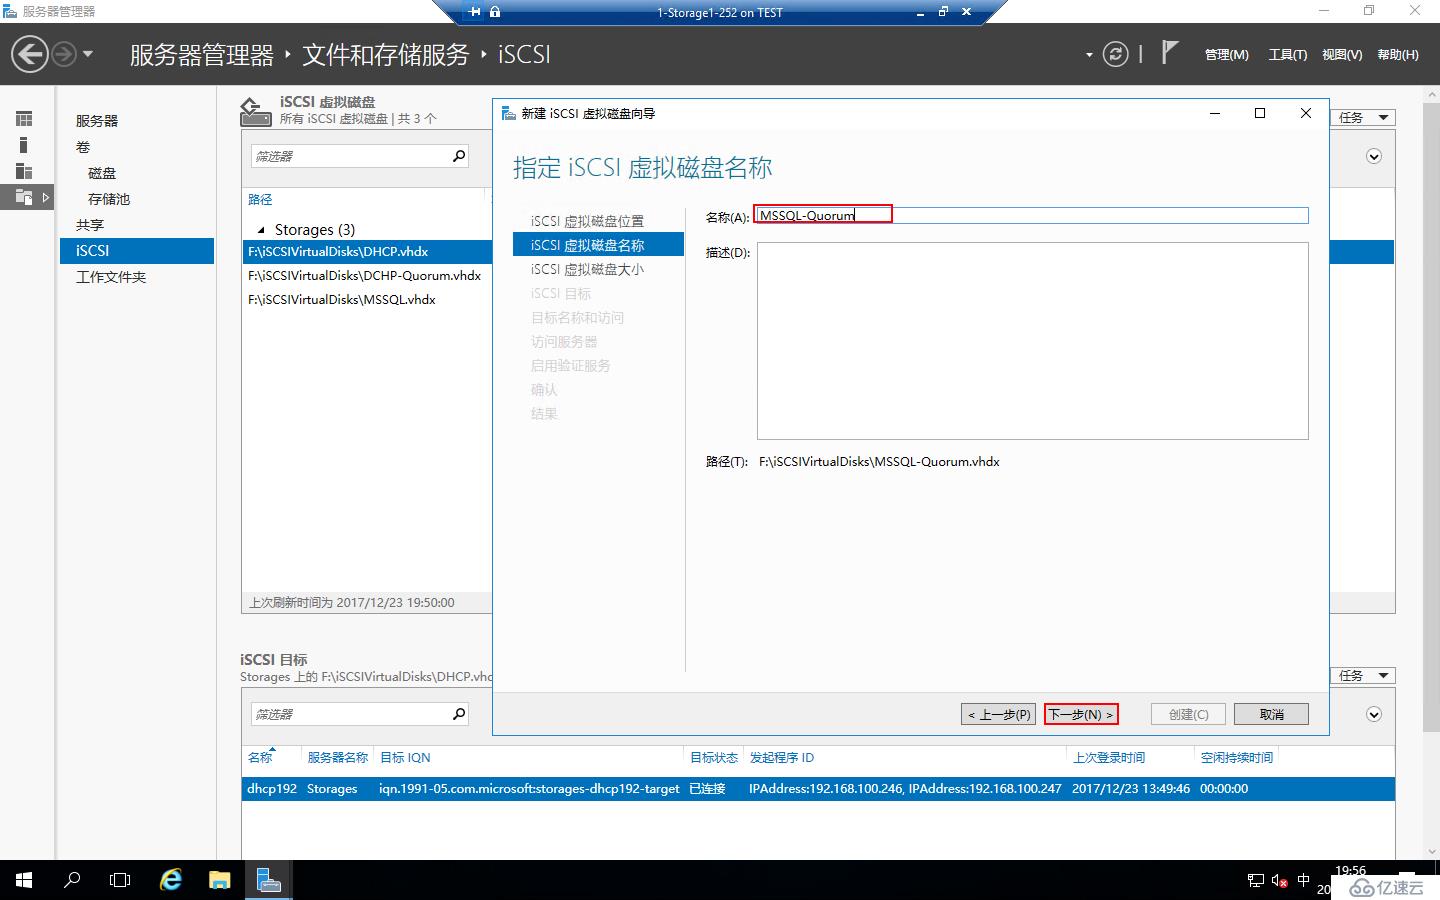Select iSCSI in the side navigation
Viewport: 1440px width, 900px height.
[x=137, y=251]
